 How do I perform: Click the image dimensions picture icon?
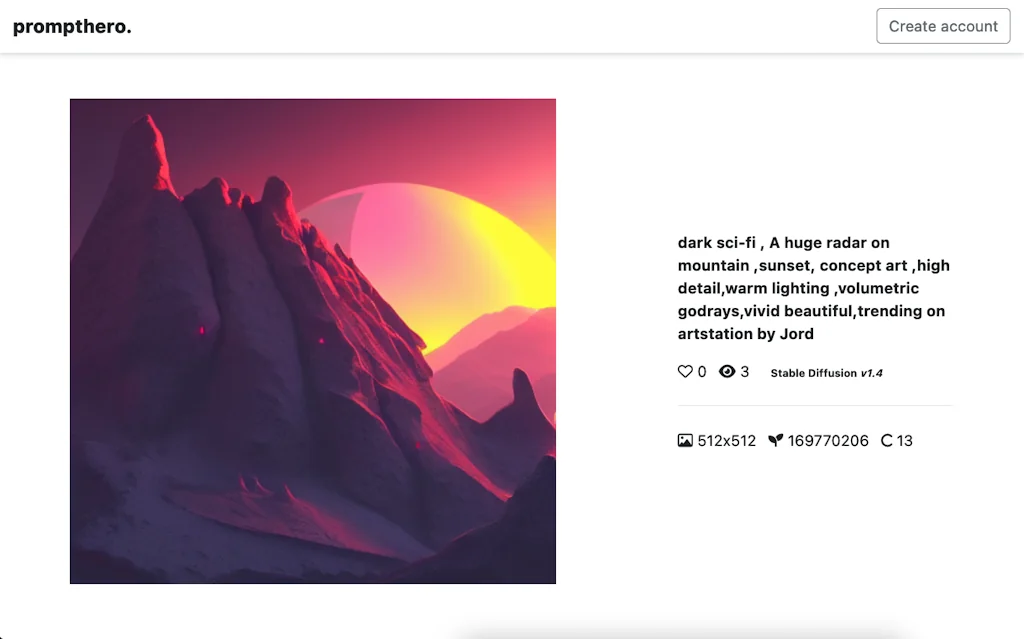click(685, 440)
